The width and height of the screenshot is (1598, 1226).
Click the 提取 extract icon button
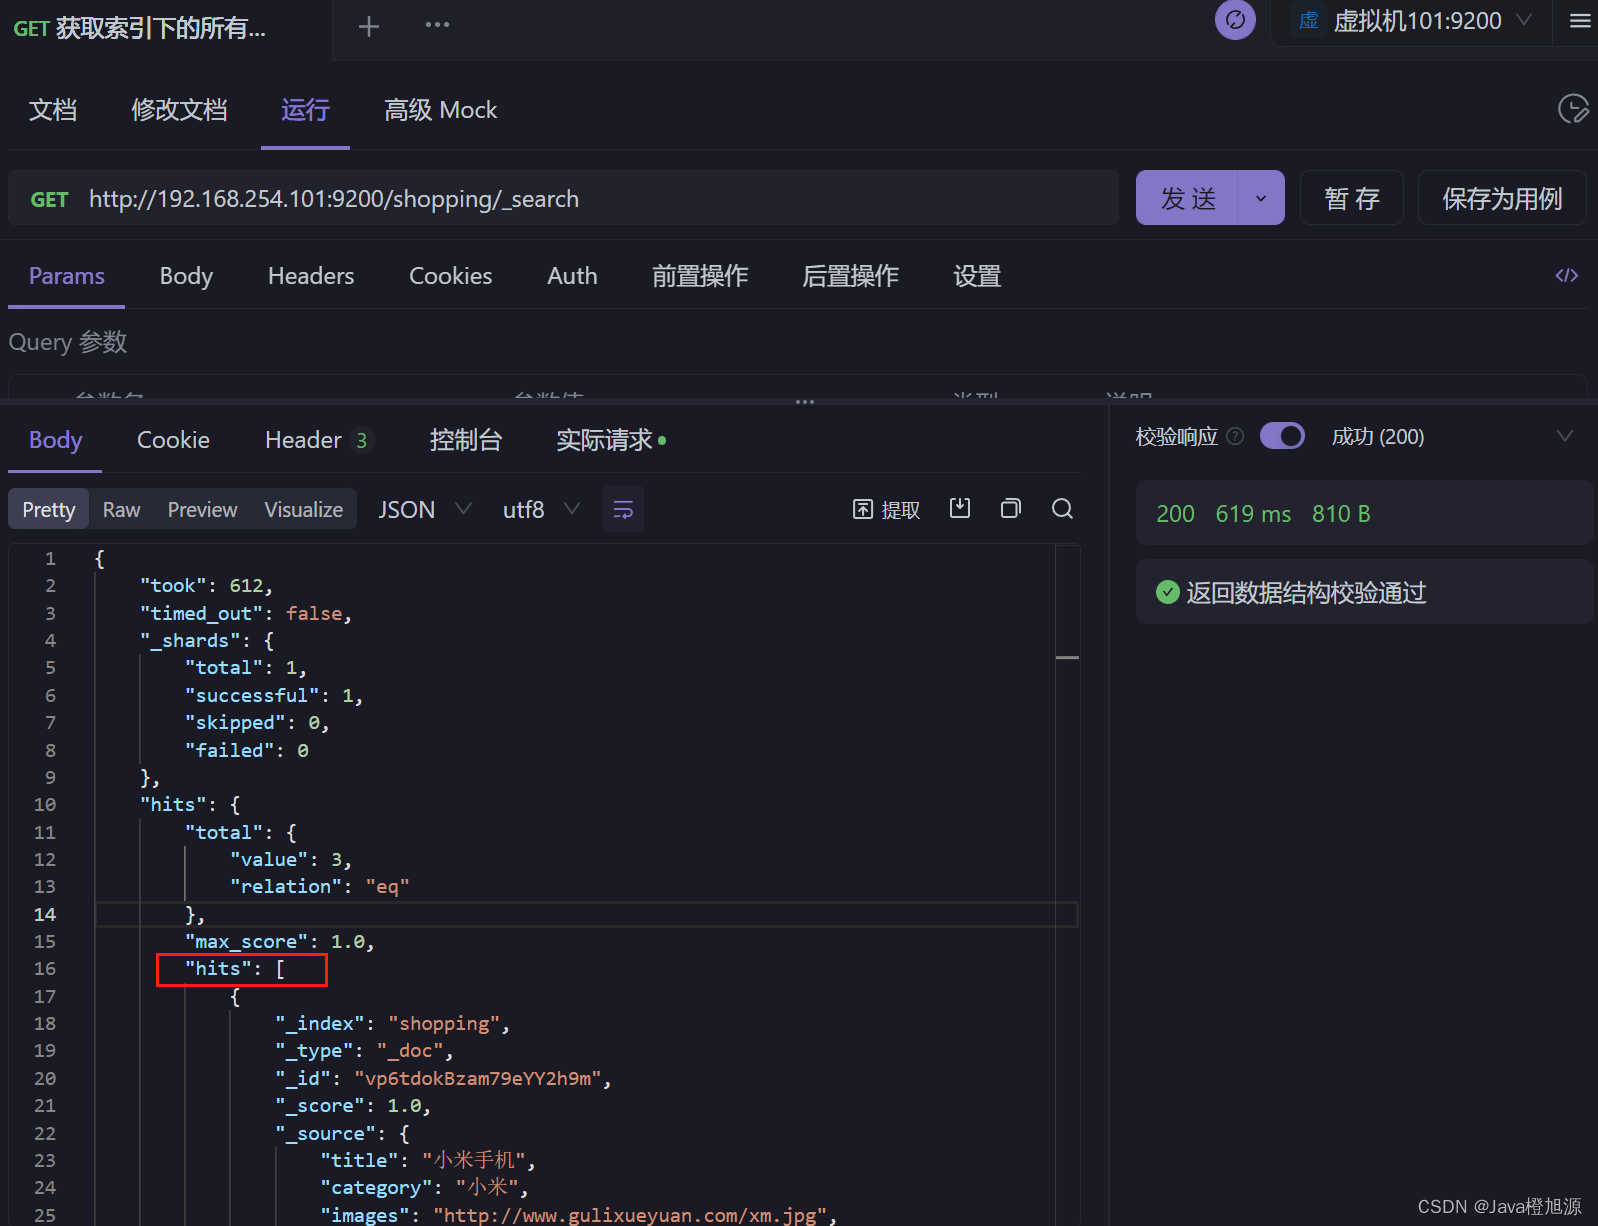point(886,510)
